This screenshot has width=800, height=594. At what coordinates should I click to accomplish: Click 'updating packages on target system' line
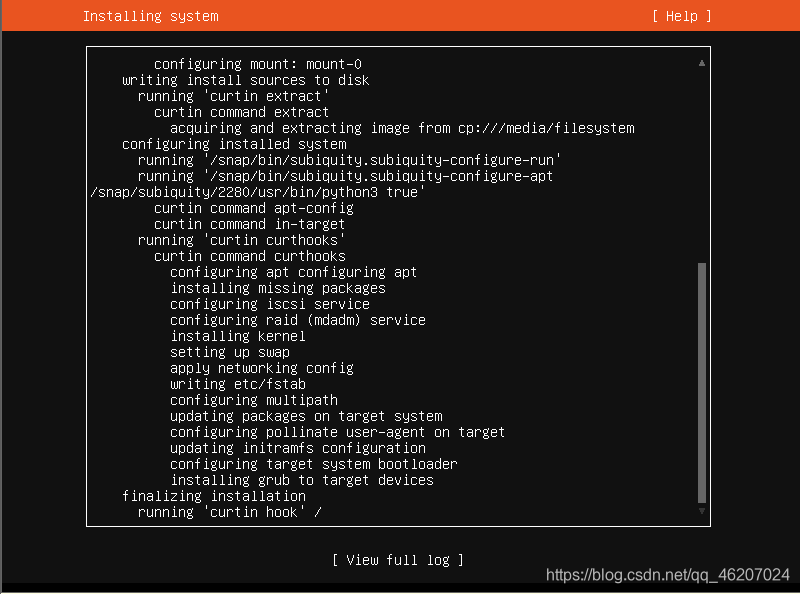point(306,416)
